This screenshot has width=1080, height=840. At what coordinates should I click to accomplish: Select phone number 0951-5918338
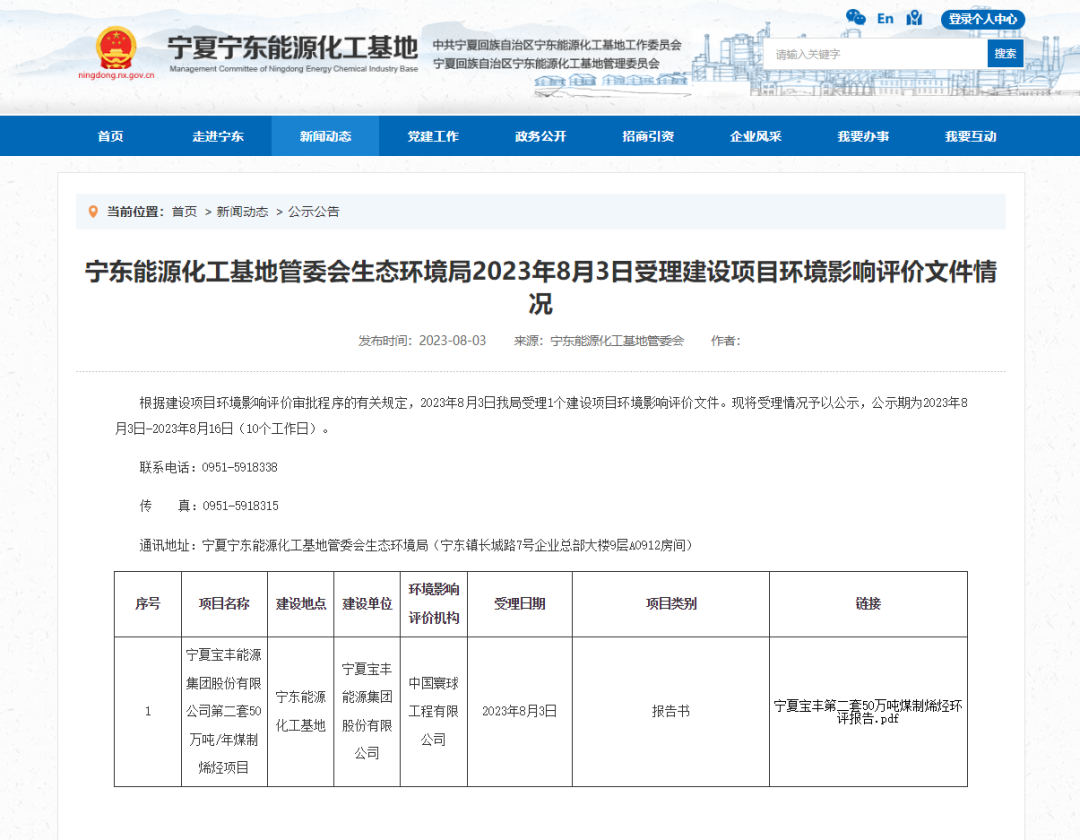pyautogui.click(x=240, y=468)
